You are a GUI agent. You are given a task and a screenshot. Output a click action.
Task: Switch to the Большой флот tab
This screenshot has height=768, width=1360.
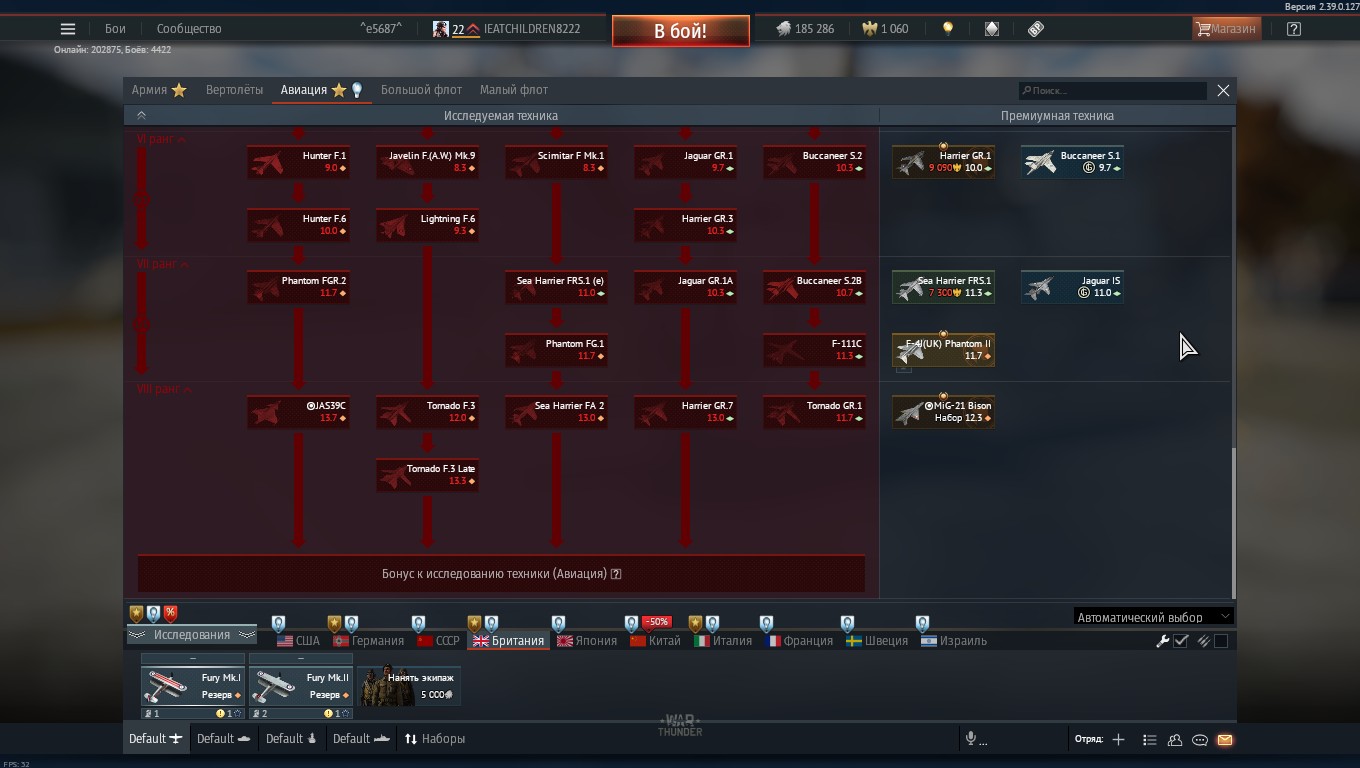[x=421, y=90]
